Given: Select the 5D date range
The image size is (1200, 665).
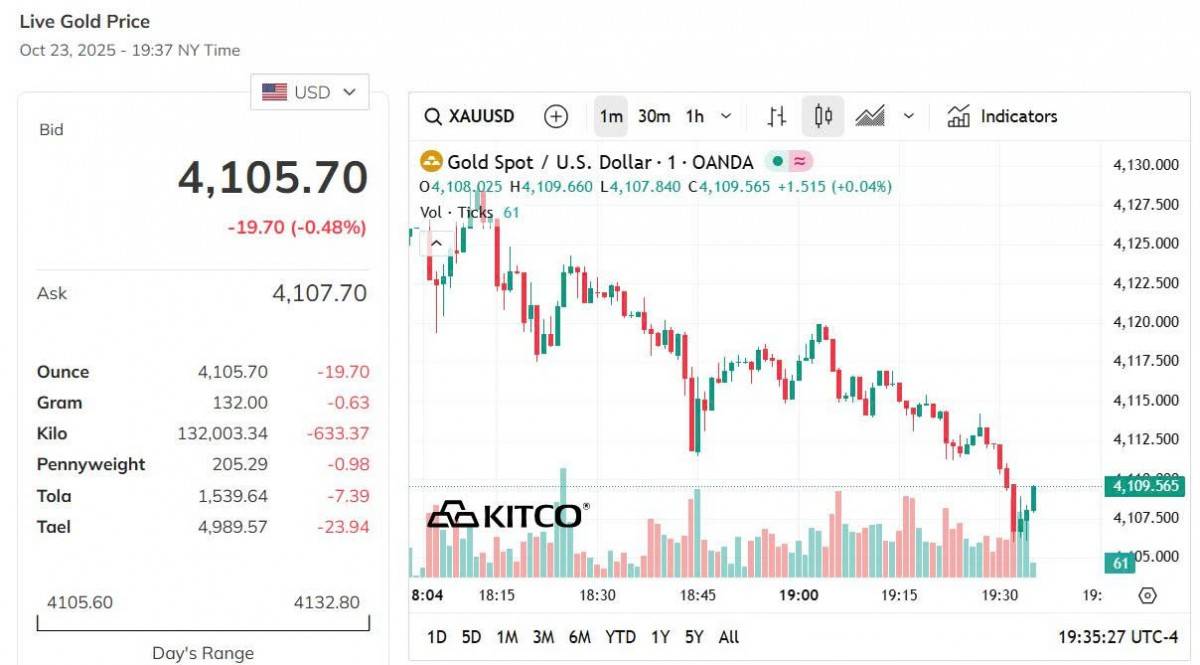Looking at the screenshot, I should (471, 637).
